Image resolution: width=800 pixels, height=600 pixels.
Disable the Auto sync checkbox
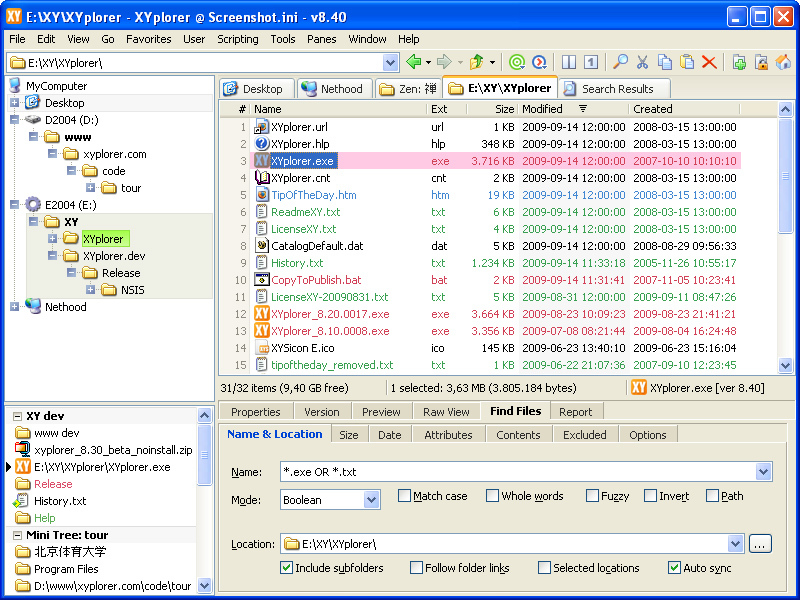click(x=674, y=567)
